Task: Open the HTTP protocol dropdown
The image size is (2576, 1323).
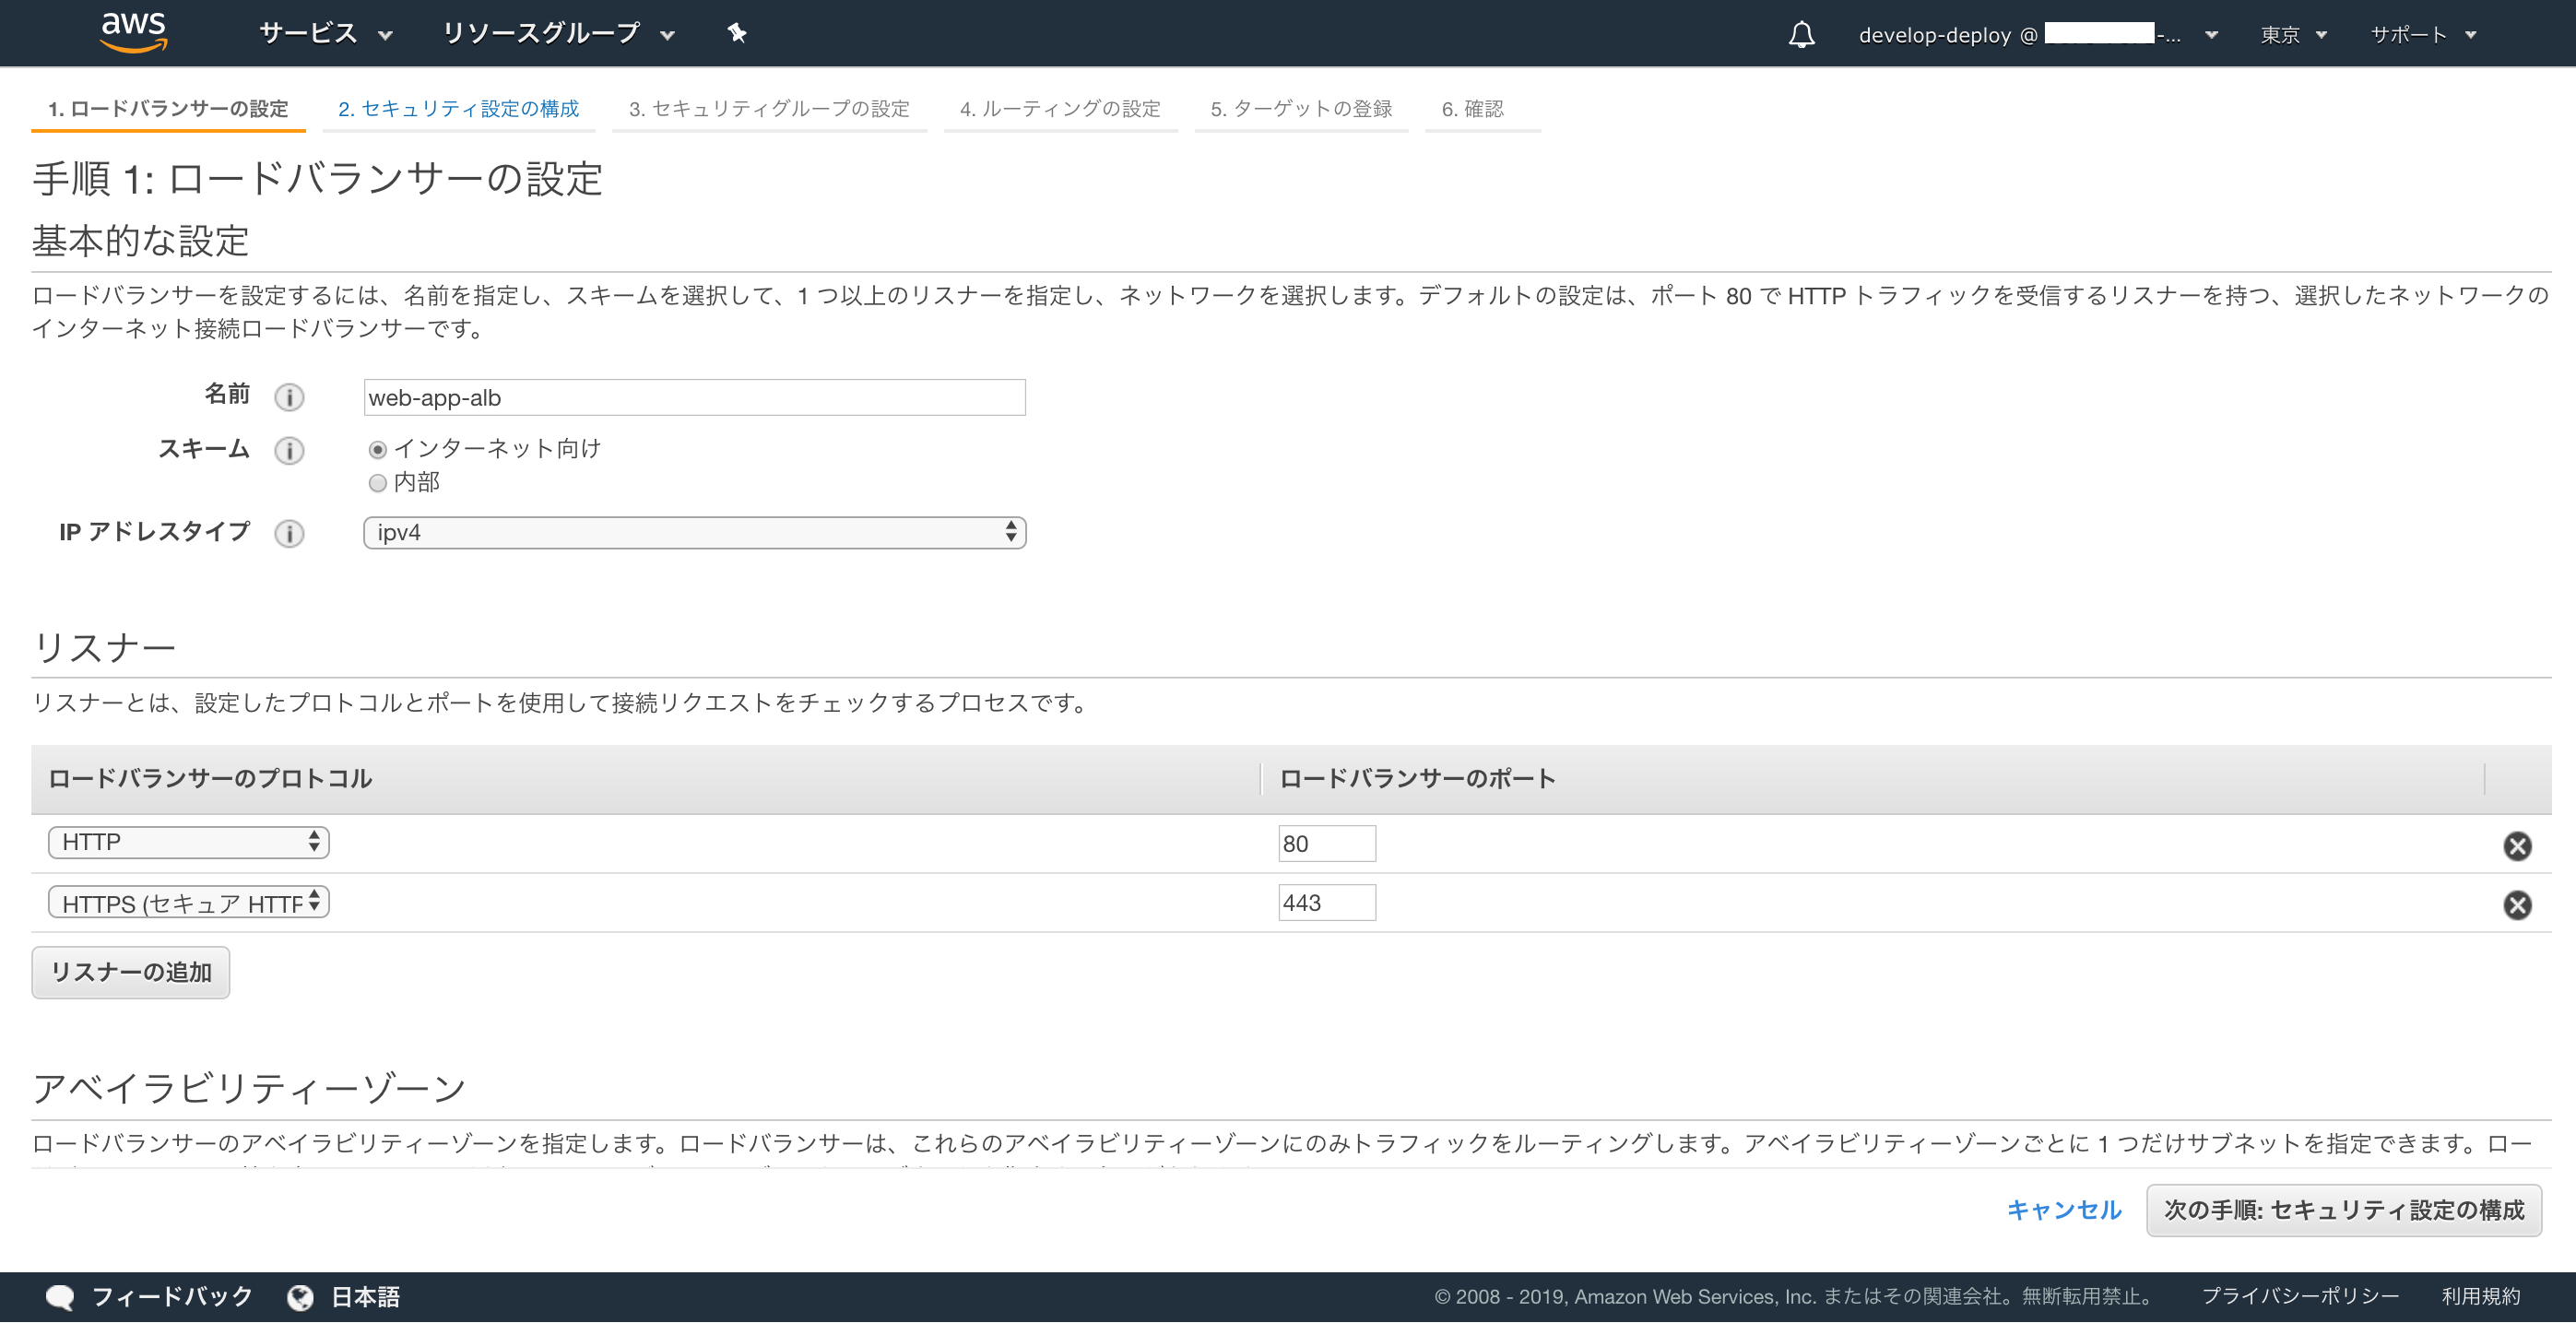Action: click(x=188, y=842)
